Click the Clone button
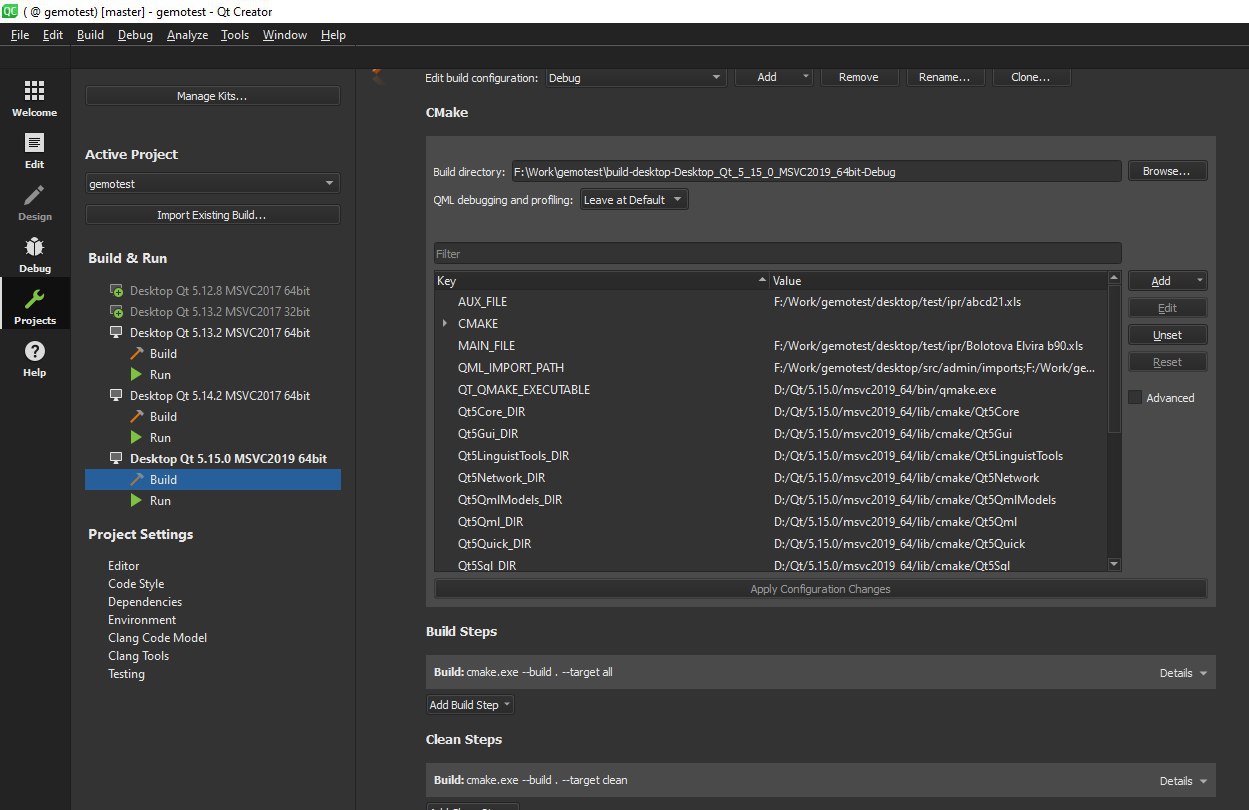This screenshot has width=1249, height=810. (1031, 77)
